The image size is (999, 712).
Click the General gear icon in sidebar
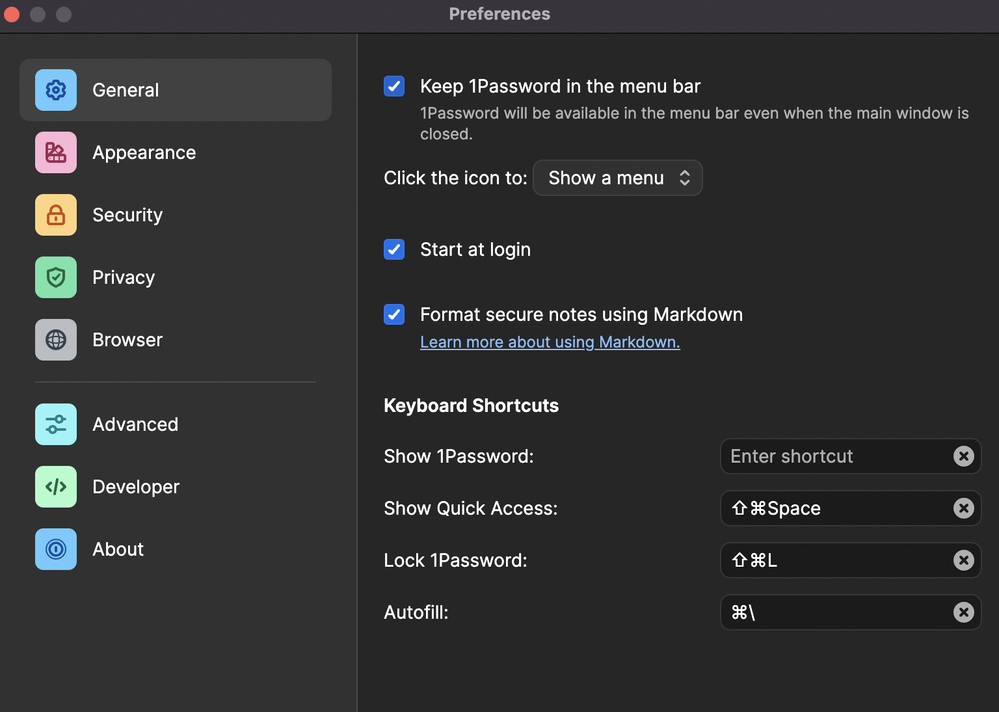tap(56, 90)
